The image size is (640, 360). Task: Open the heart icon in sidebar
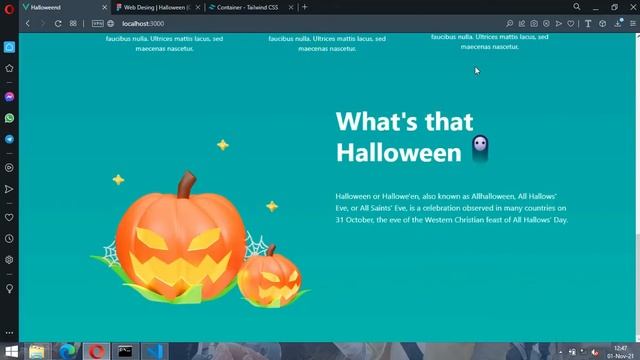(x=9, y=218)
